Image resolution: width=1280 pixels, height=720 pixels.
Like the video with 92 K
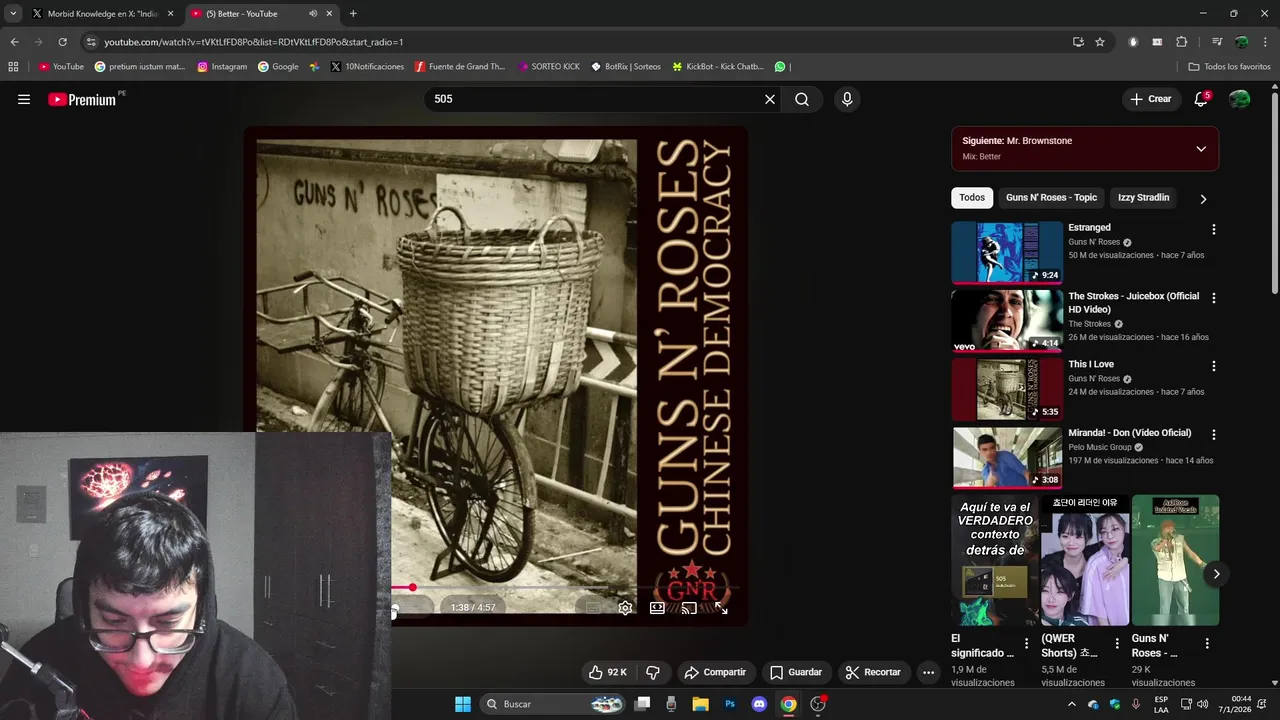coord(607,672)
